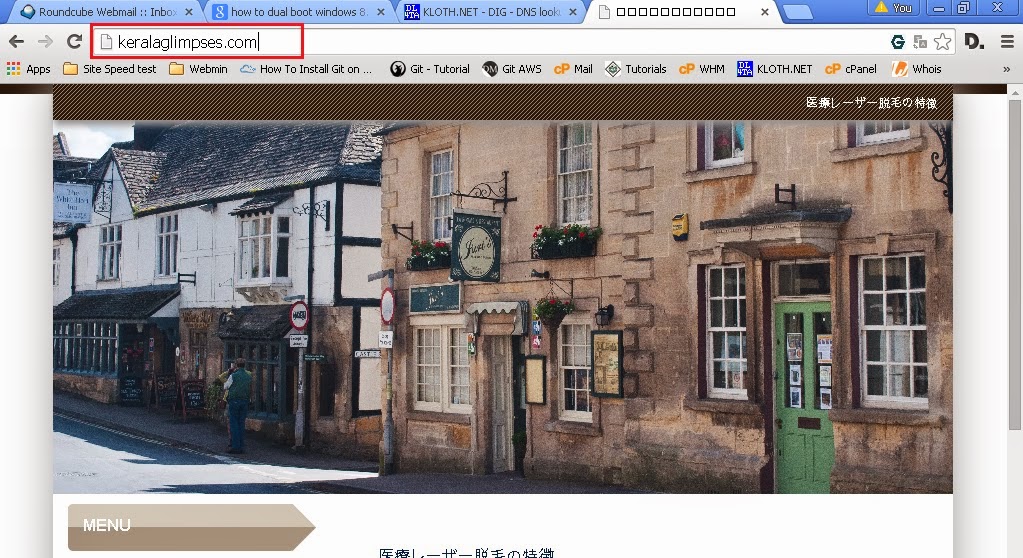Open the KLOTH.NET bookmark
The image size is (1023, 558).
click(x=774, y=69)
